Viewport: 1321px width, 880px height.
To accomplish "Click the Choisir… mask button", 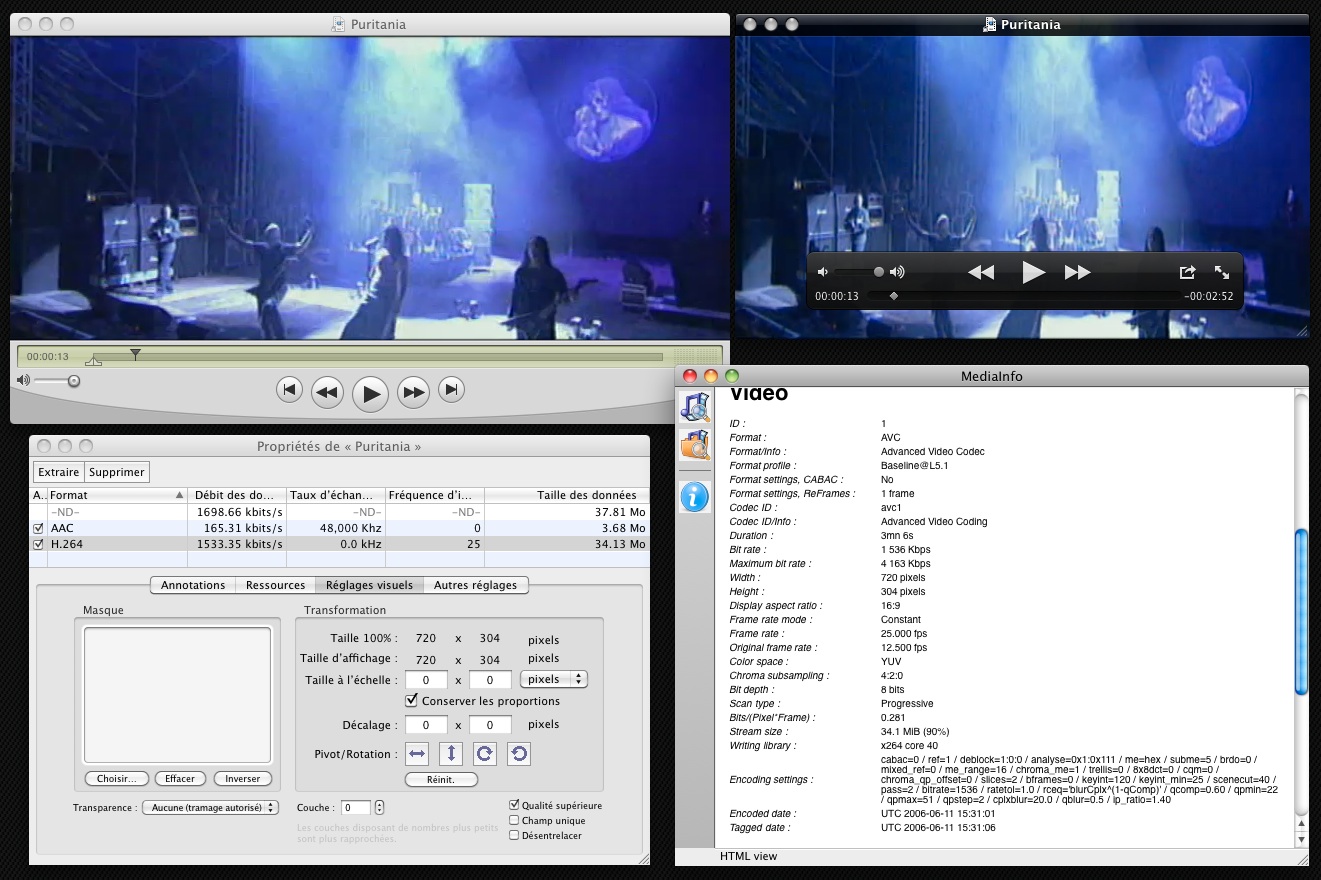I will click(x=117, y=778).
